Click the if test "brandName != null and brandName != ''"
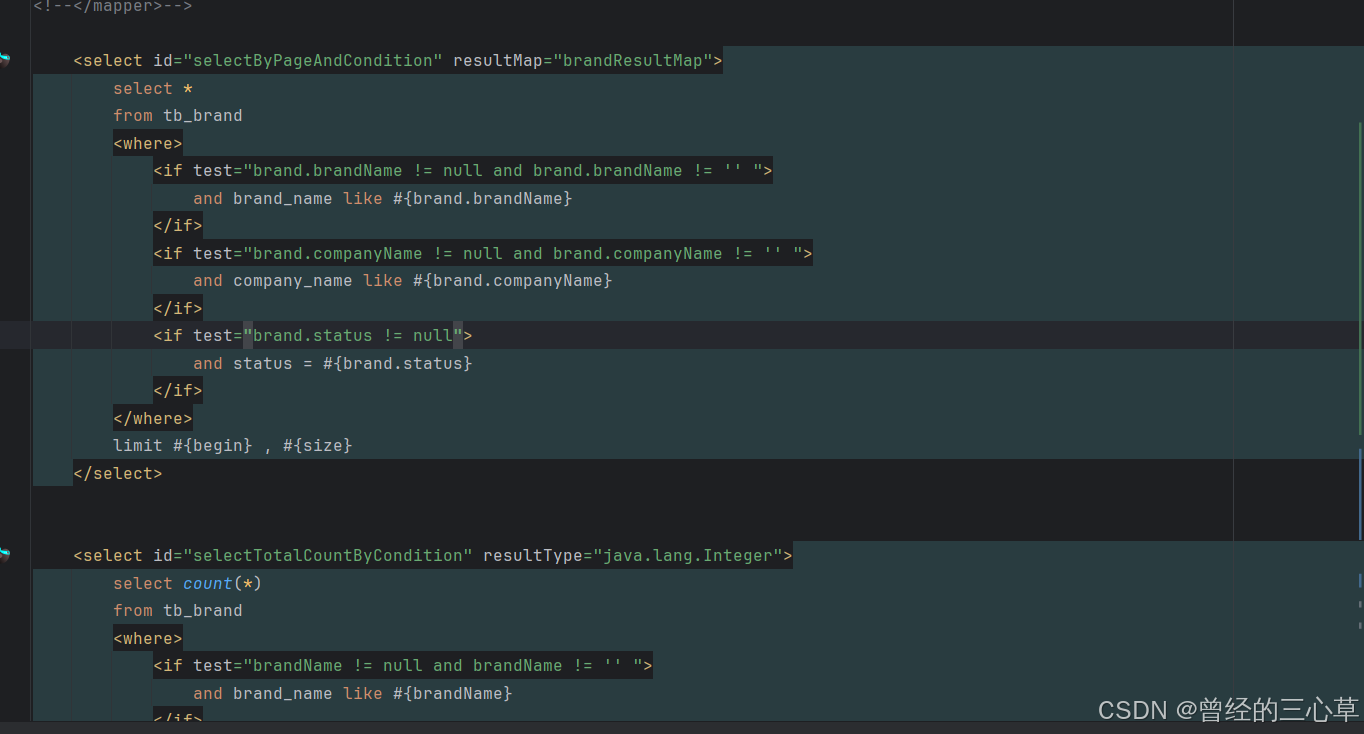1364x734 pixels. click(x=403, y=666)
